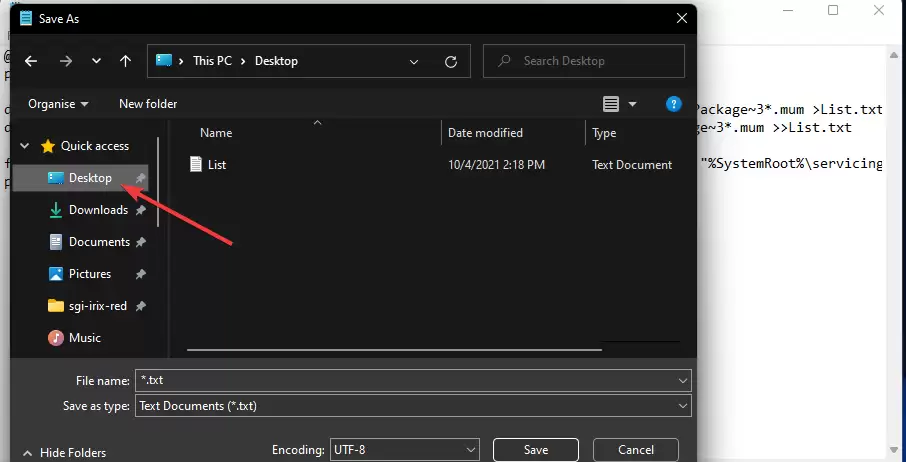The height and width of the screenshot is (462, 906).
Task: Click the Search Desktop field
Action: (x=584, y=61)
